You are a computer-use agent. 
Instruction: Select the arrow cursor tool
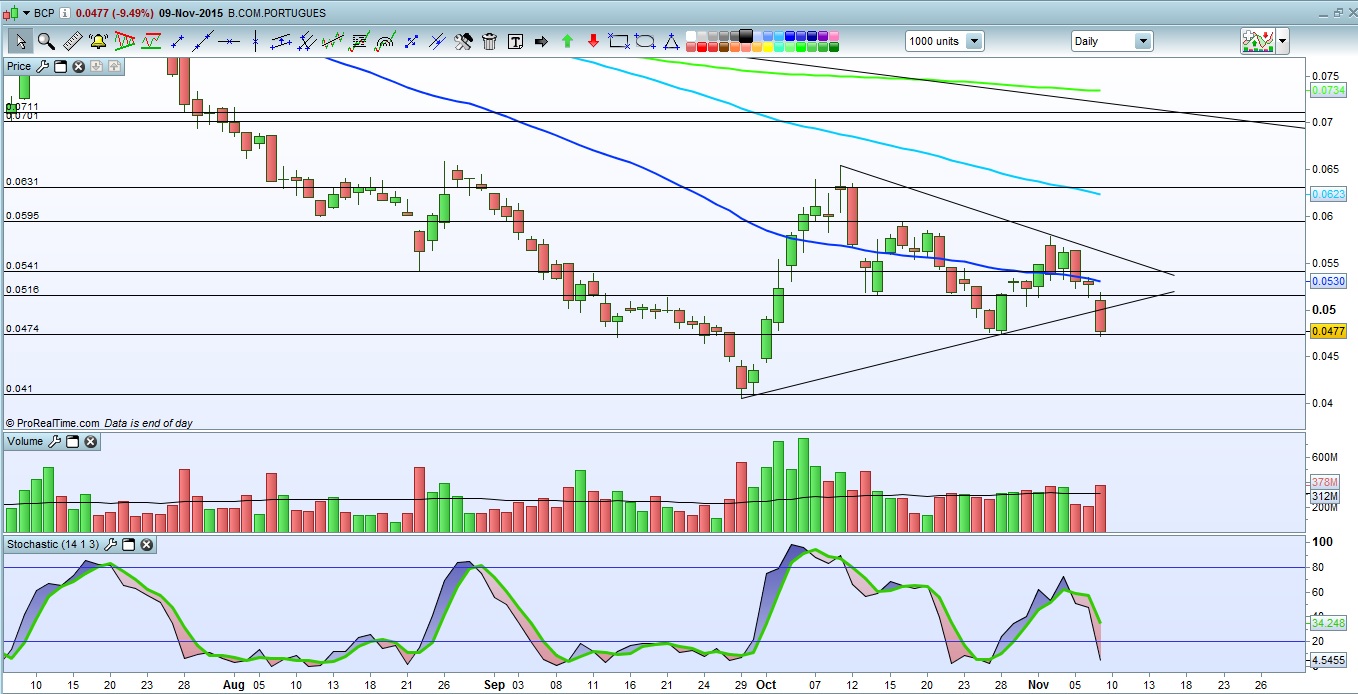[x=20, y=41]
